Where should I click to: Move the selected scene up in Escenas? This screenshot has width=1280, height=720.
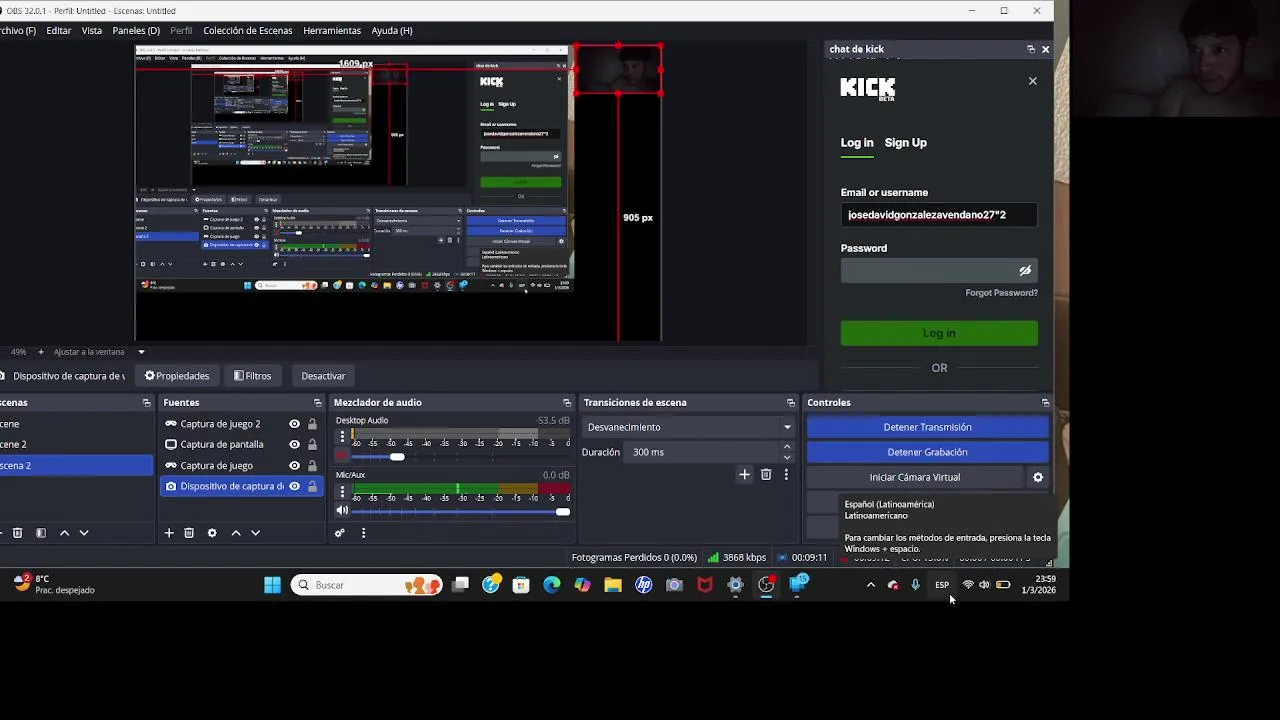pos(65,533)
